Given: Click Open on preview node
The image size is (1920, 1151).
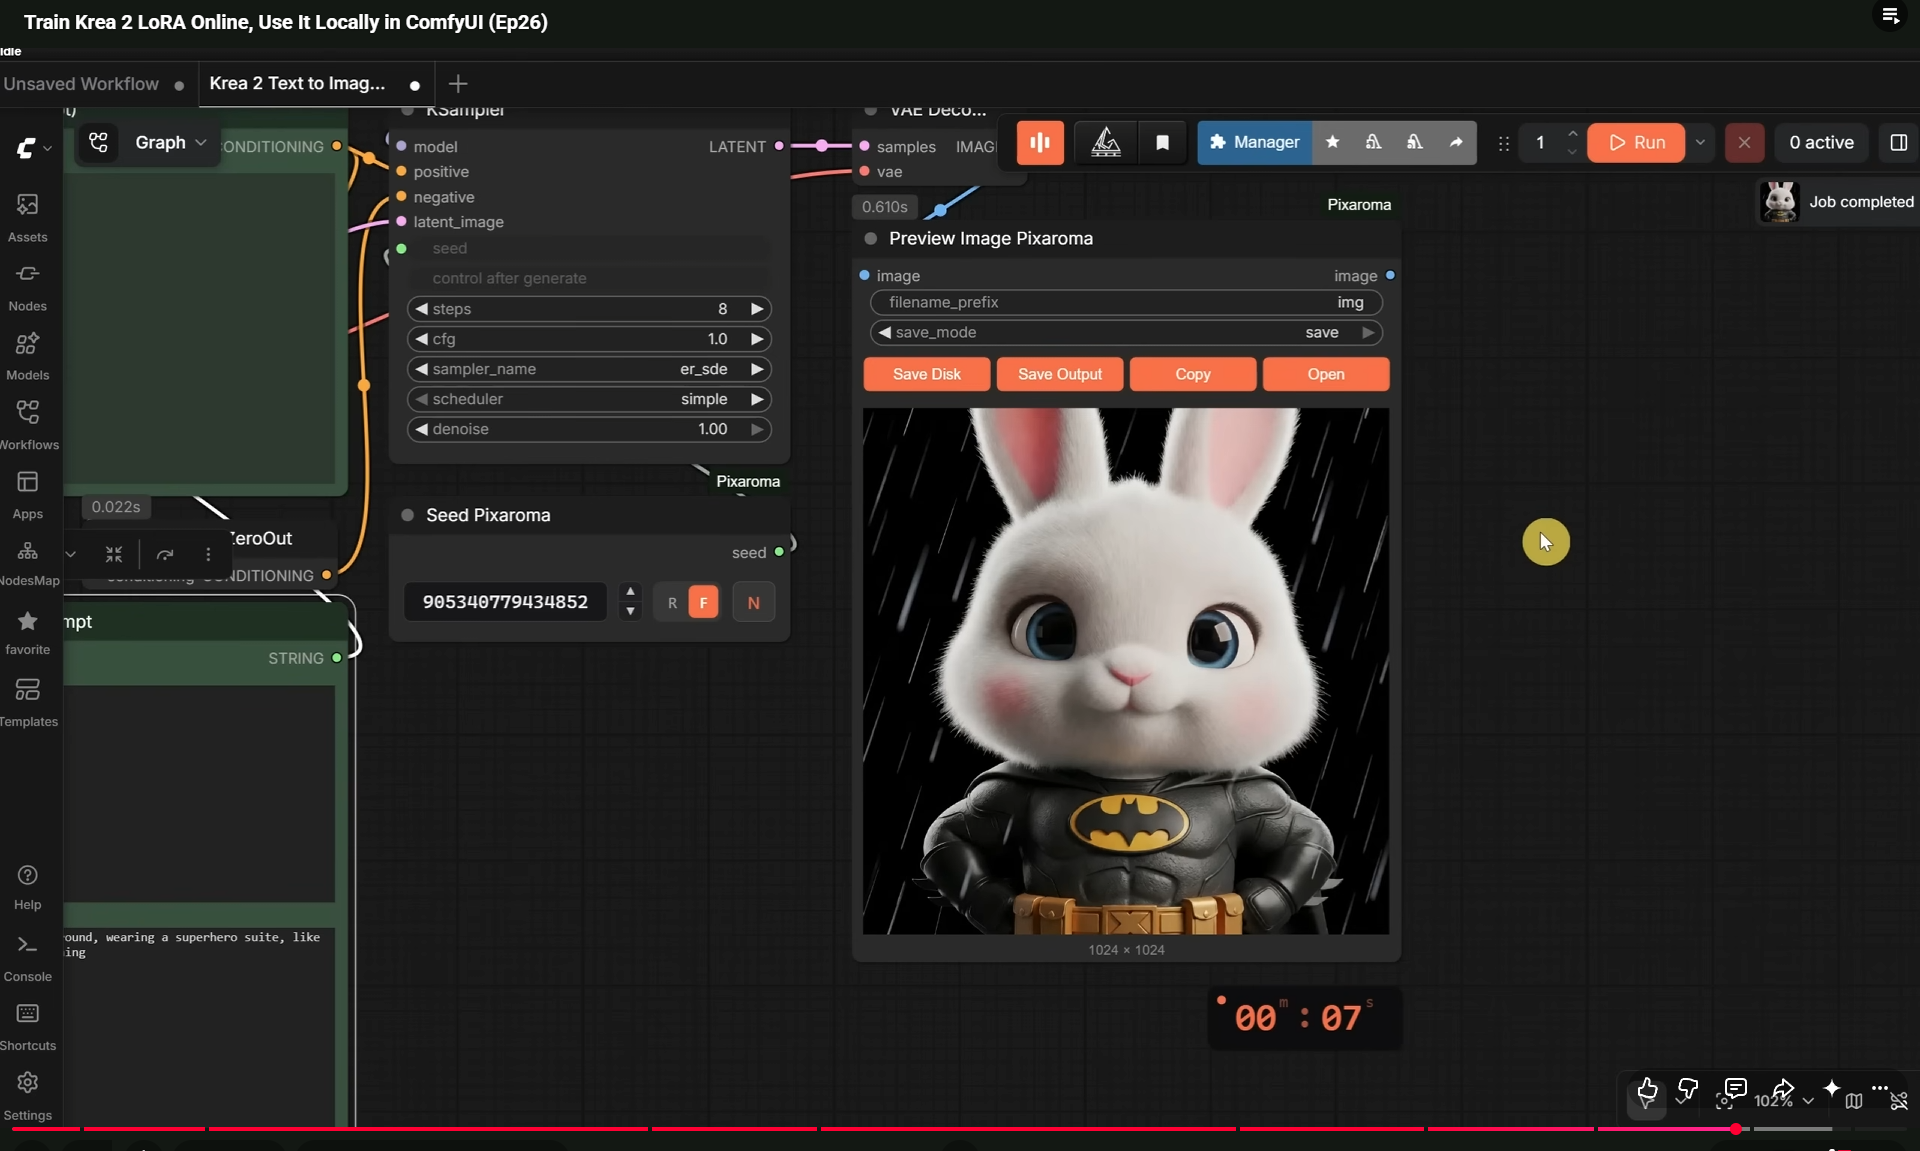Looking at the screenshot, I should [x=1326, y=374].
